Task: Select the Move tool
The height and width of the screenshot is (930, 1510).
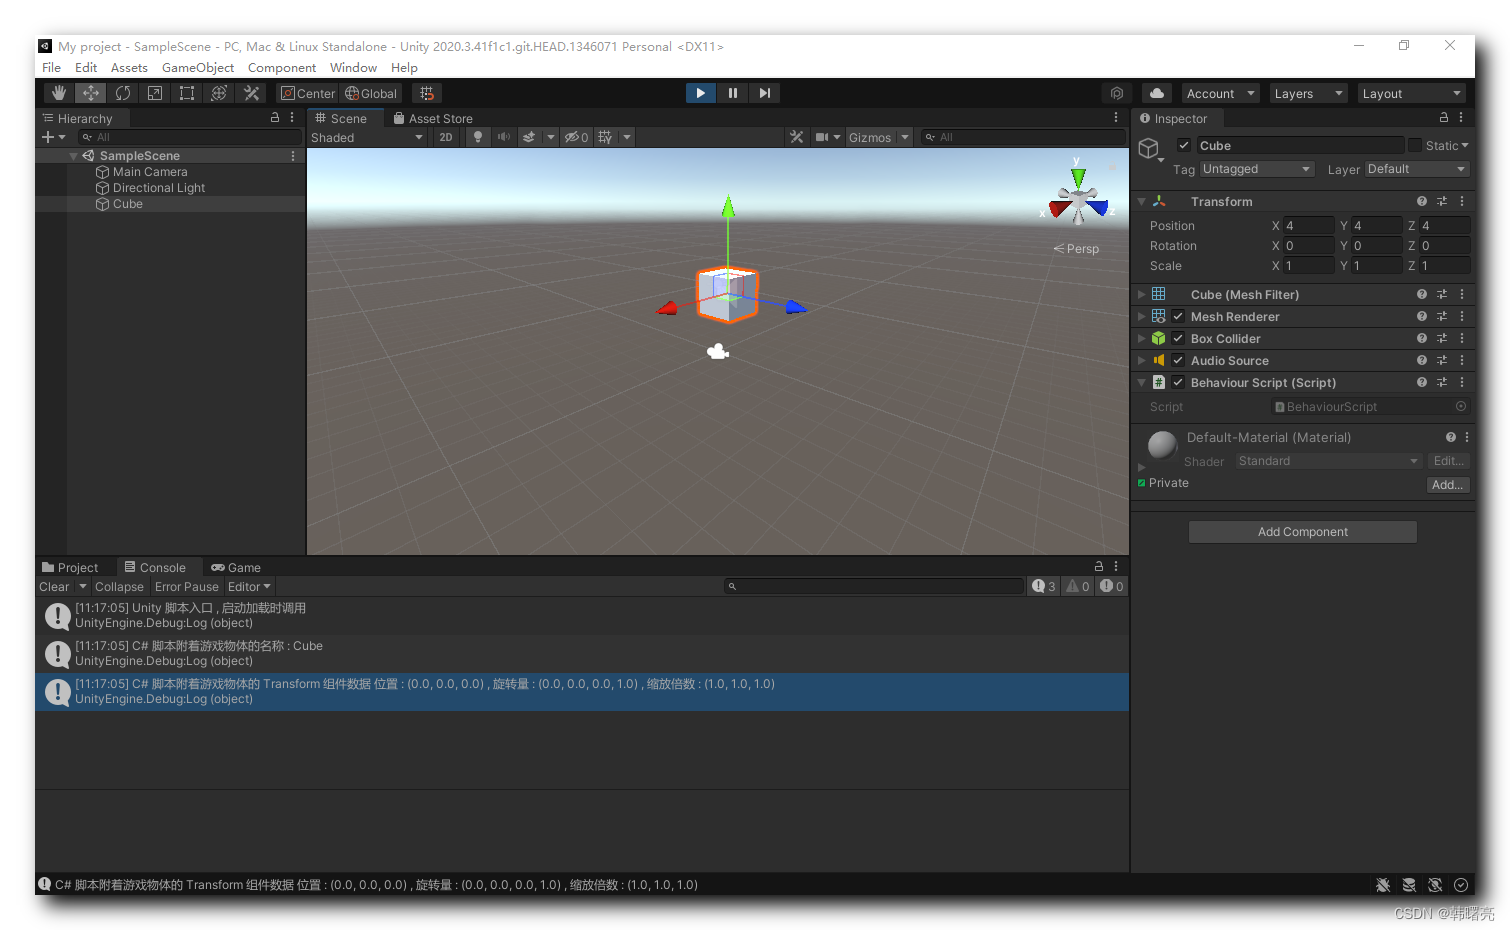Action: tap(90, 92)
